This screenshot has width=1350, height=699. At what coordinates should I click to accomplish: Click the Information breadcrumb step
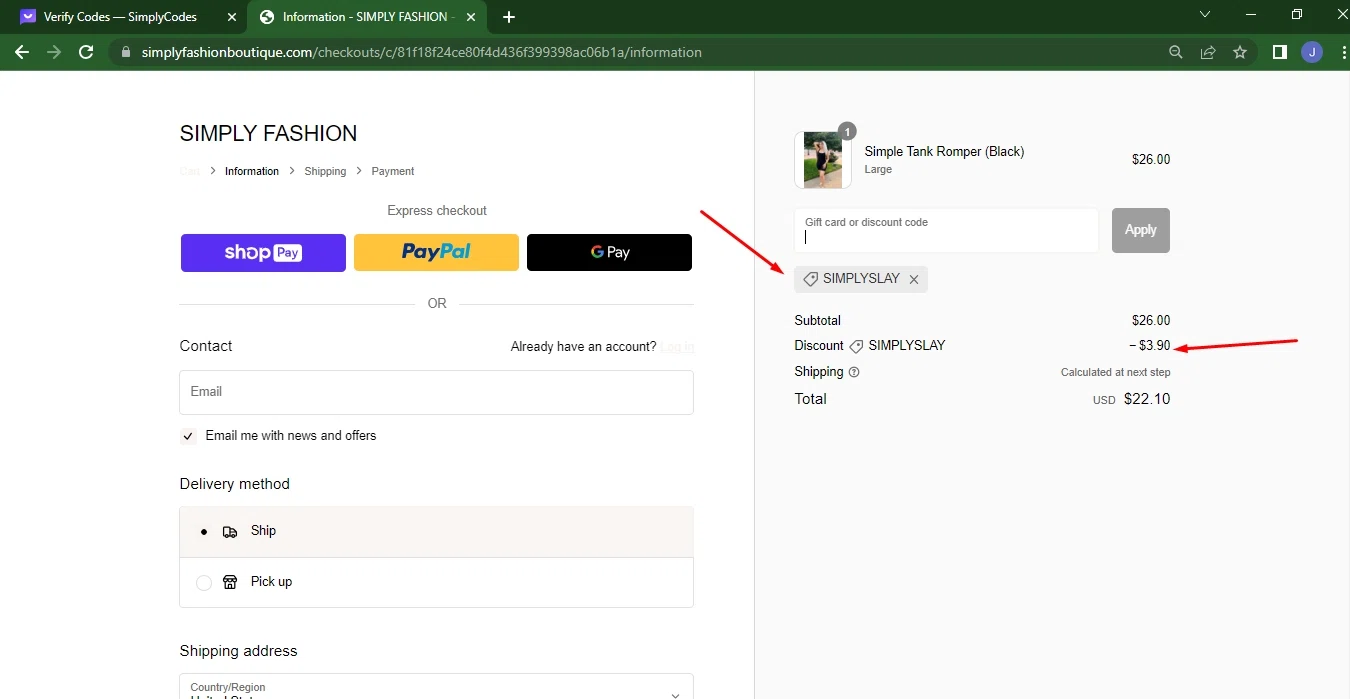(252, 171)
